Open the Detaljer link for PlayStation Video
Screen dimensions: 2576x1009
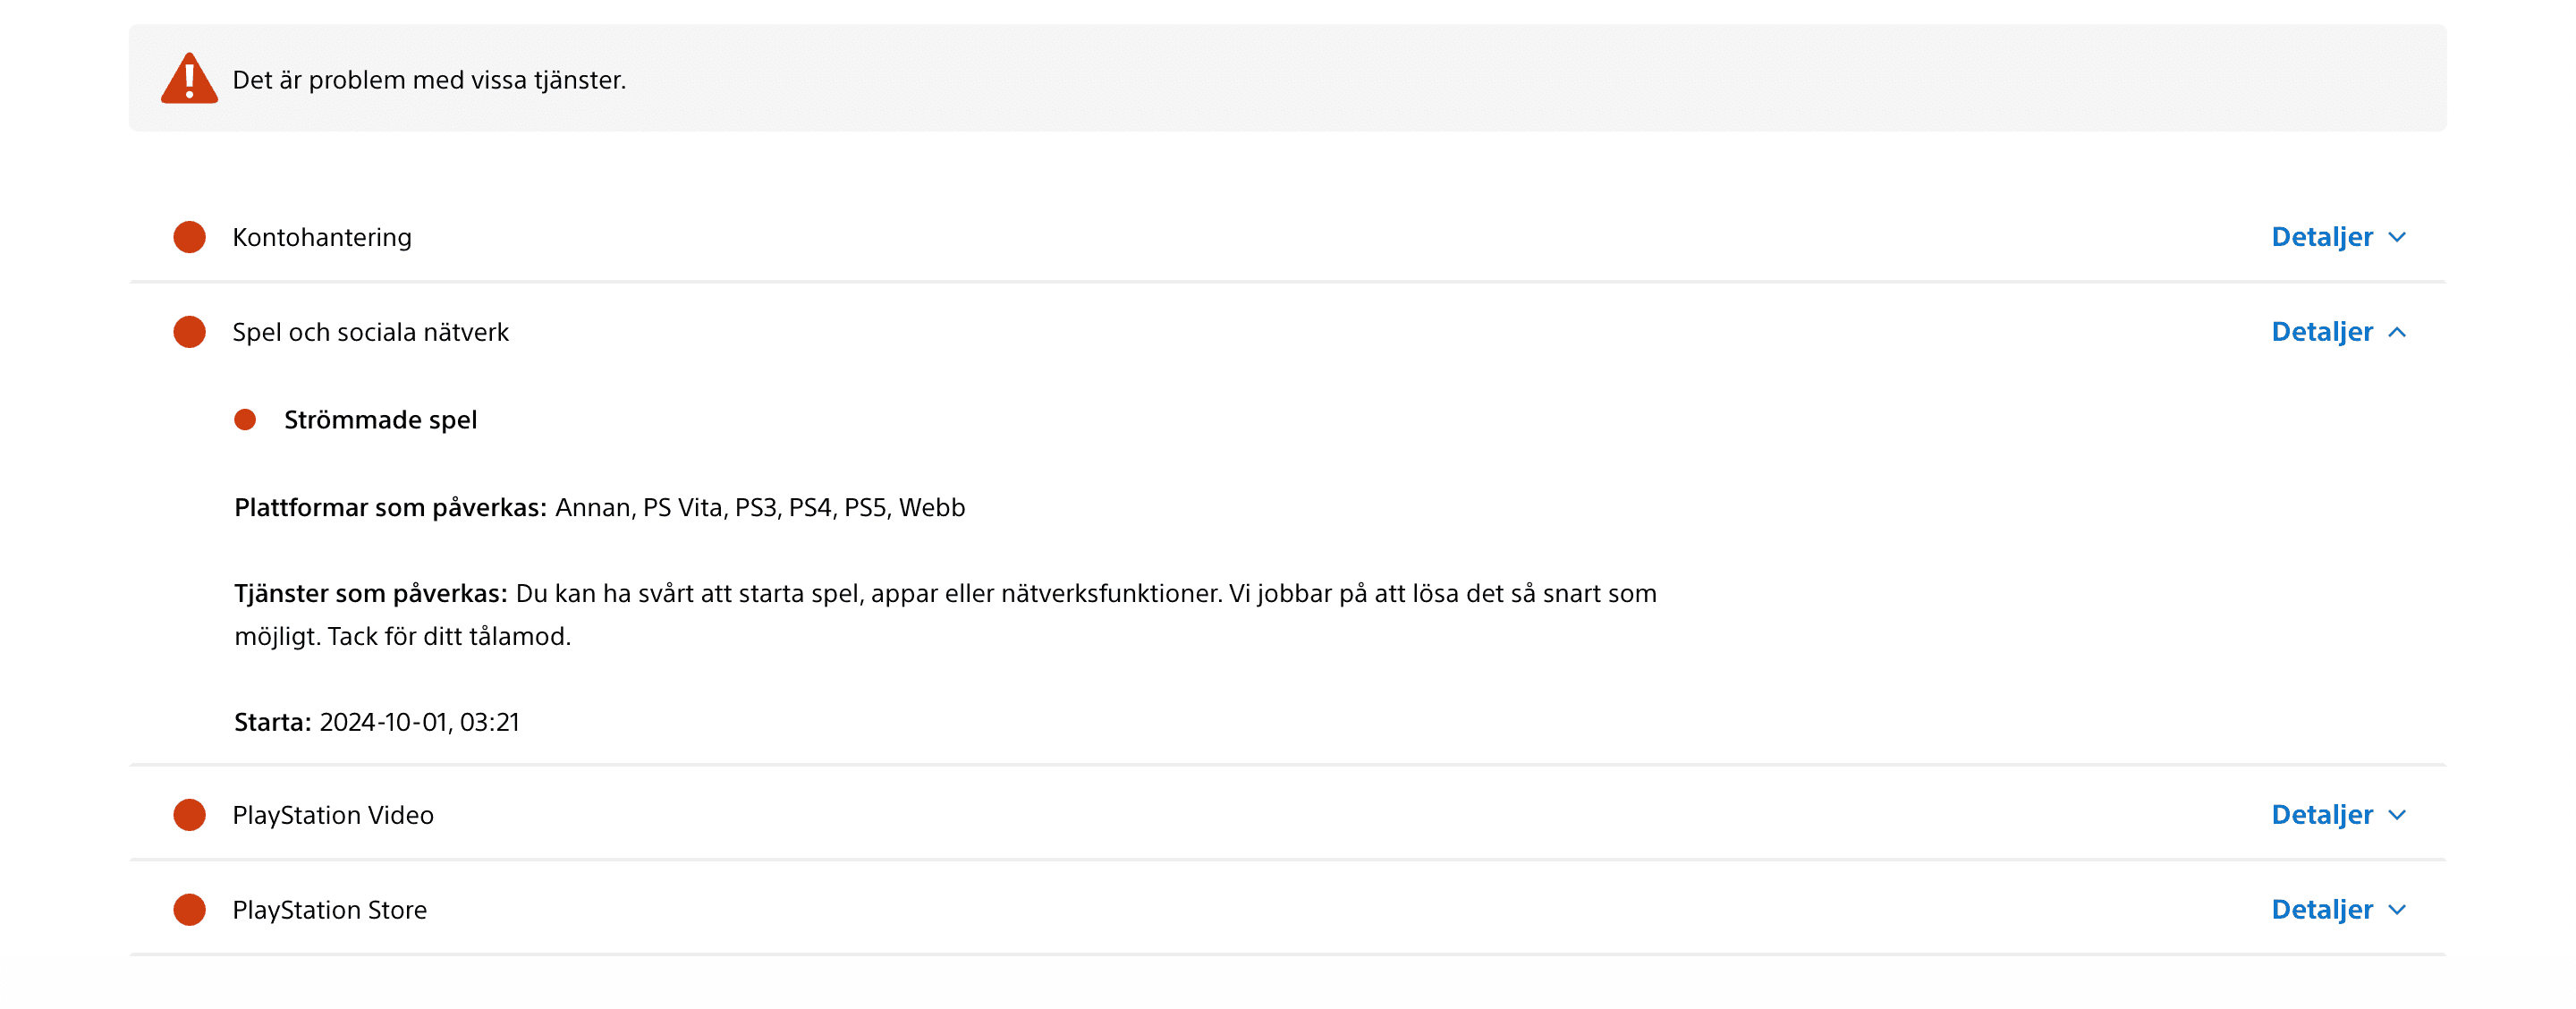coord(2321,815)
